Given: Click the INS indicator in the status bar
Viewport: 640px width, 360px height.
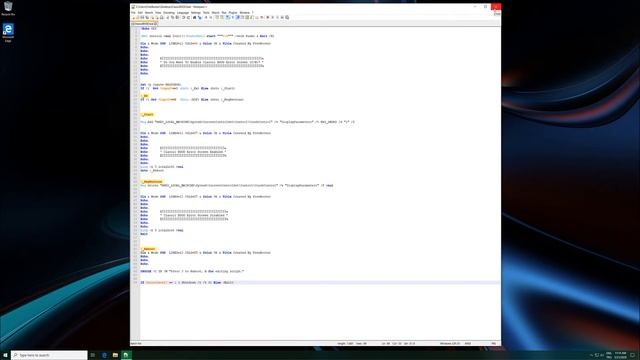Looking at the screenshot, I should coord(493,343).
